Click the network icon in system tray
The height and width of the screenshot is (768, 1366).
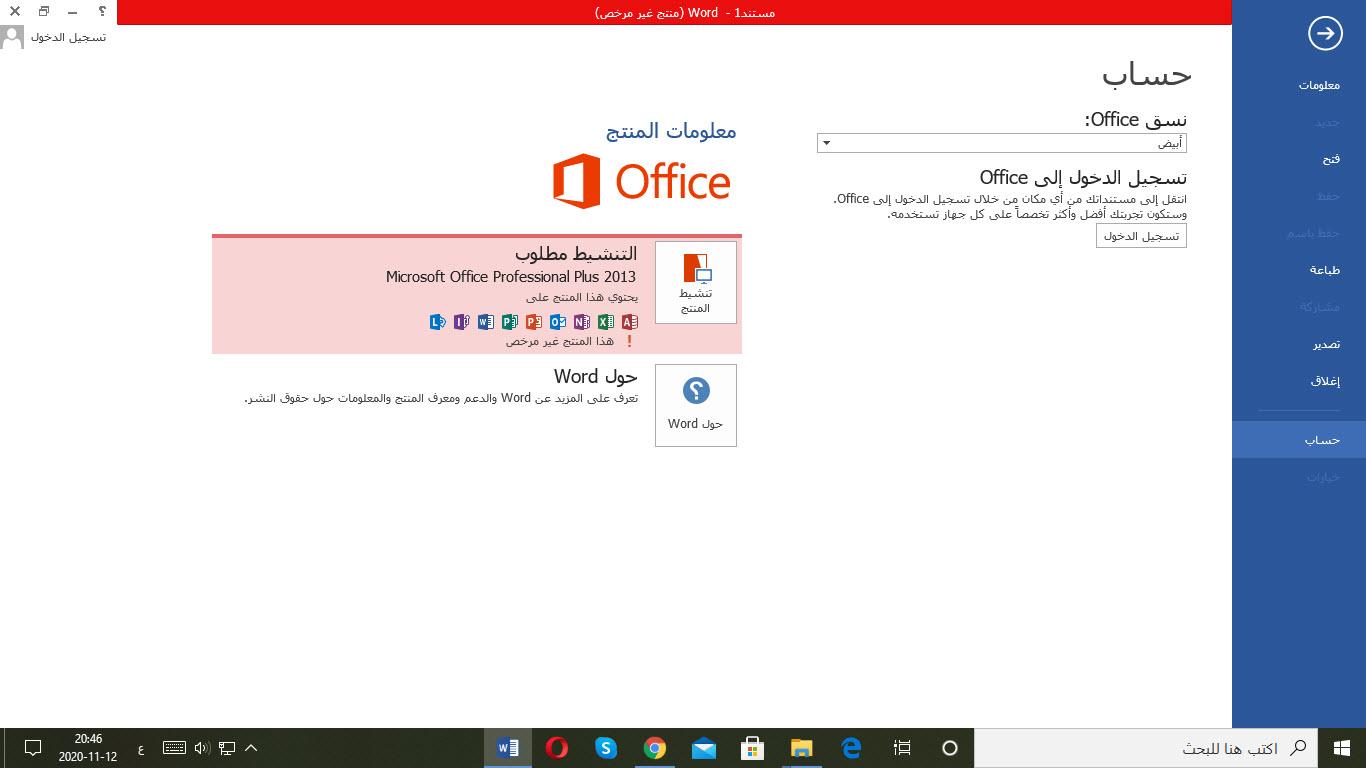point(227,748)
